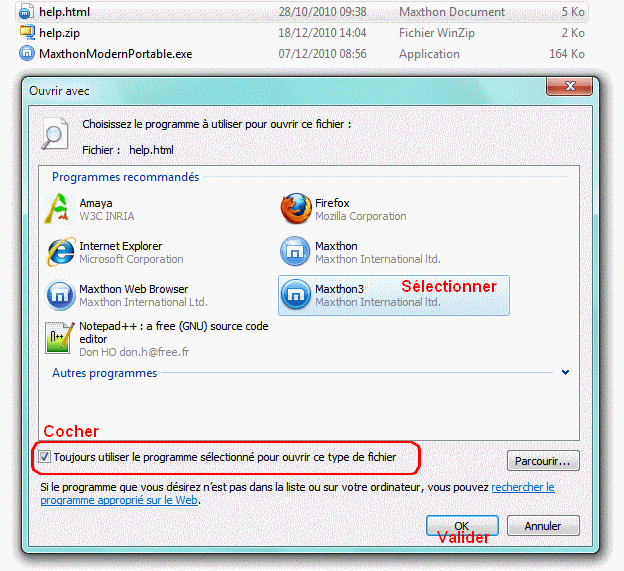
Task: Click the 'Autres programmes' group header
Action: click(105, 373)
